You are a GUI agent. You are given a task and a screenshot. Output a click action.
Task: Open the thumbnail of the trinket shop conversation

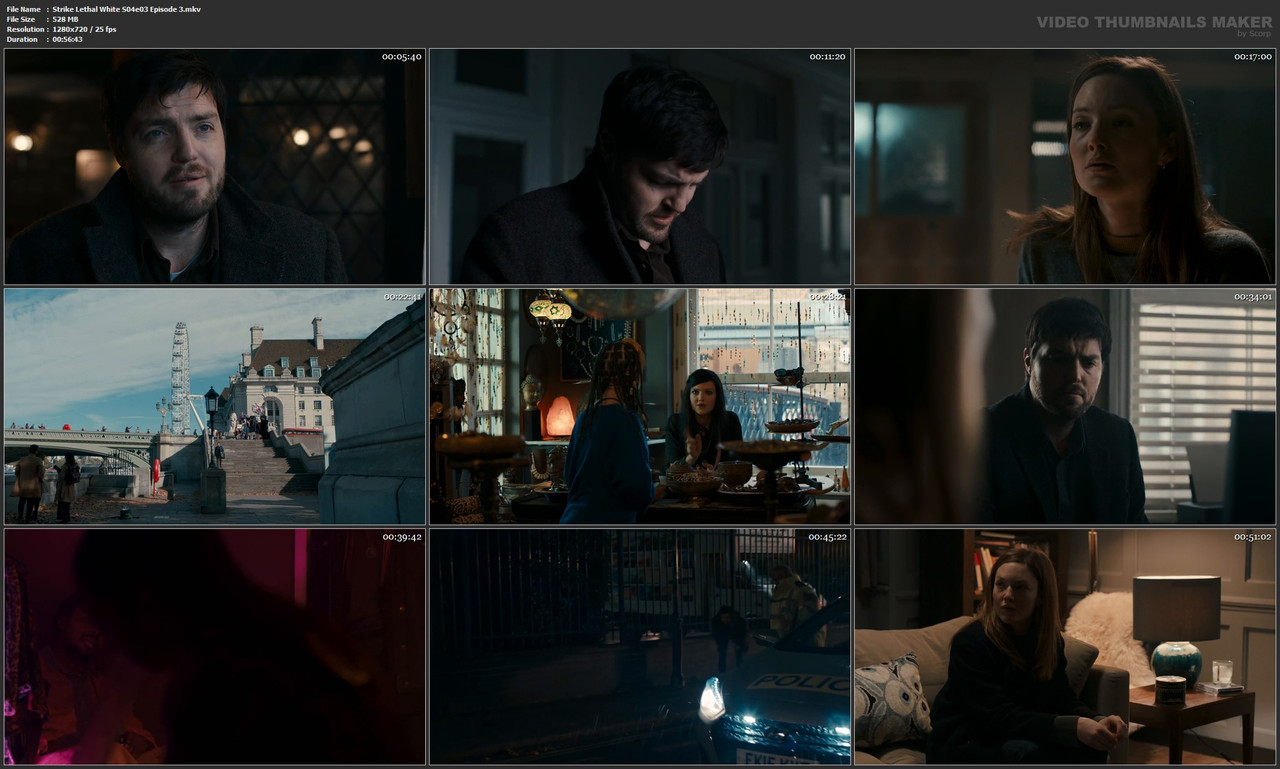[x=638, y=406]
